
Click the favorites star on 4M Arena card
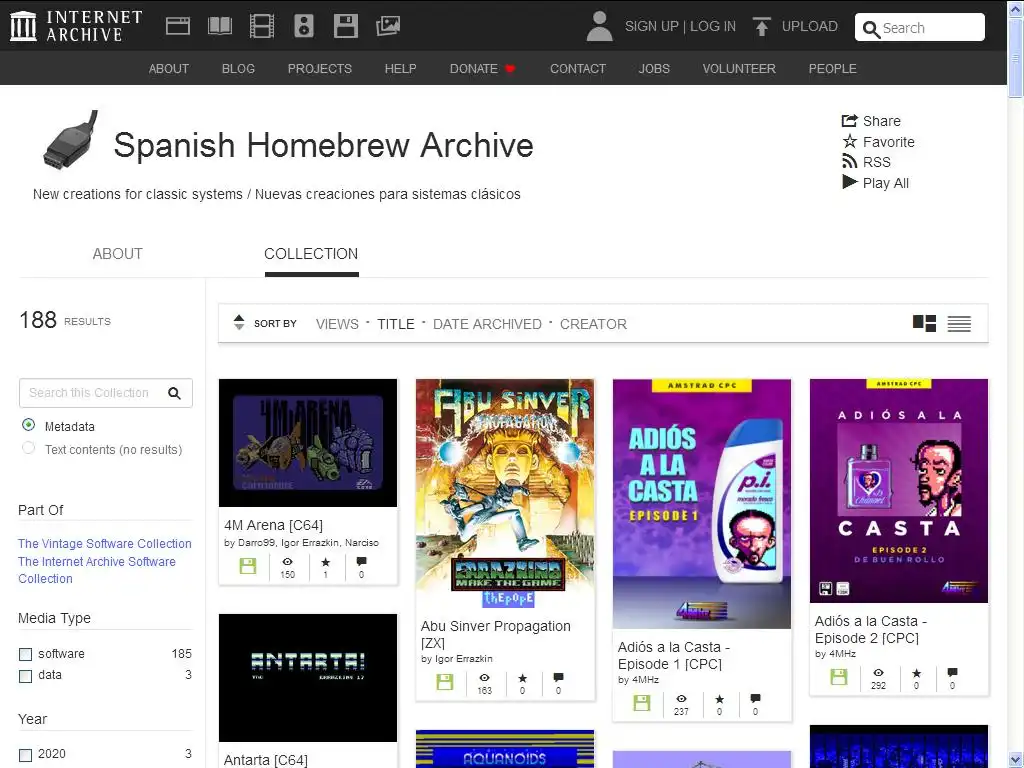[325, 562]
